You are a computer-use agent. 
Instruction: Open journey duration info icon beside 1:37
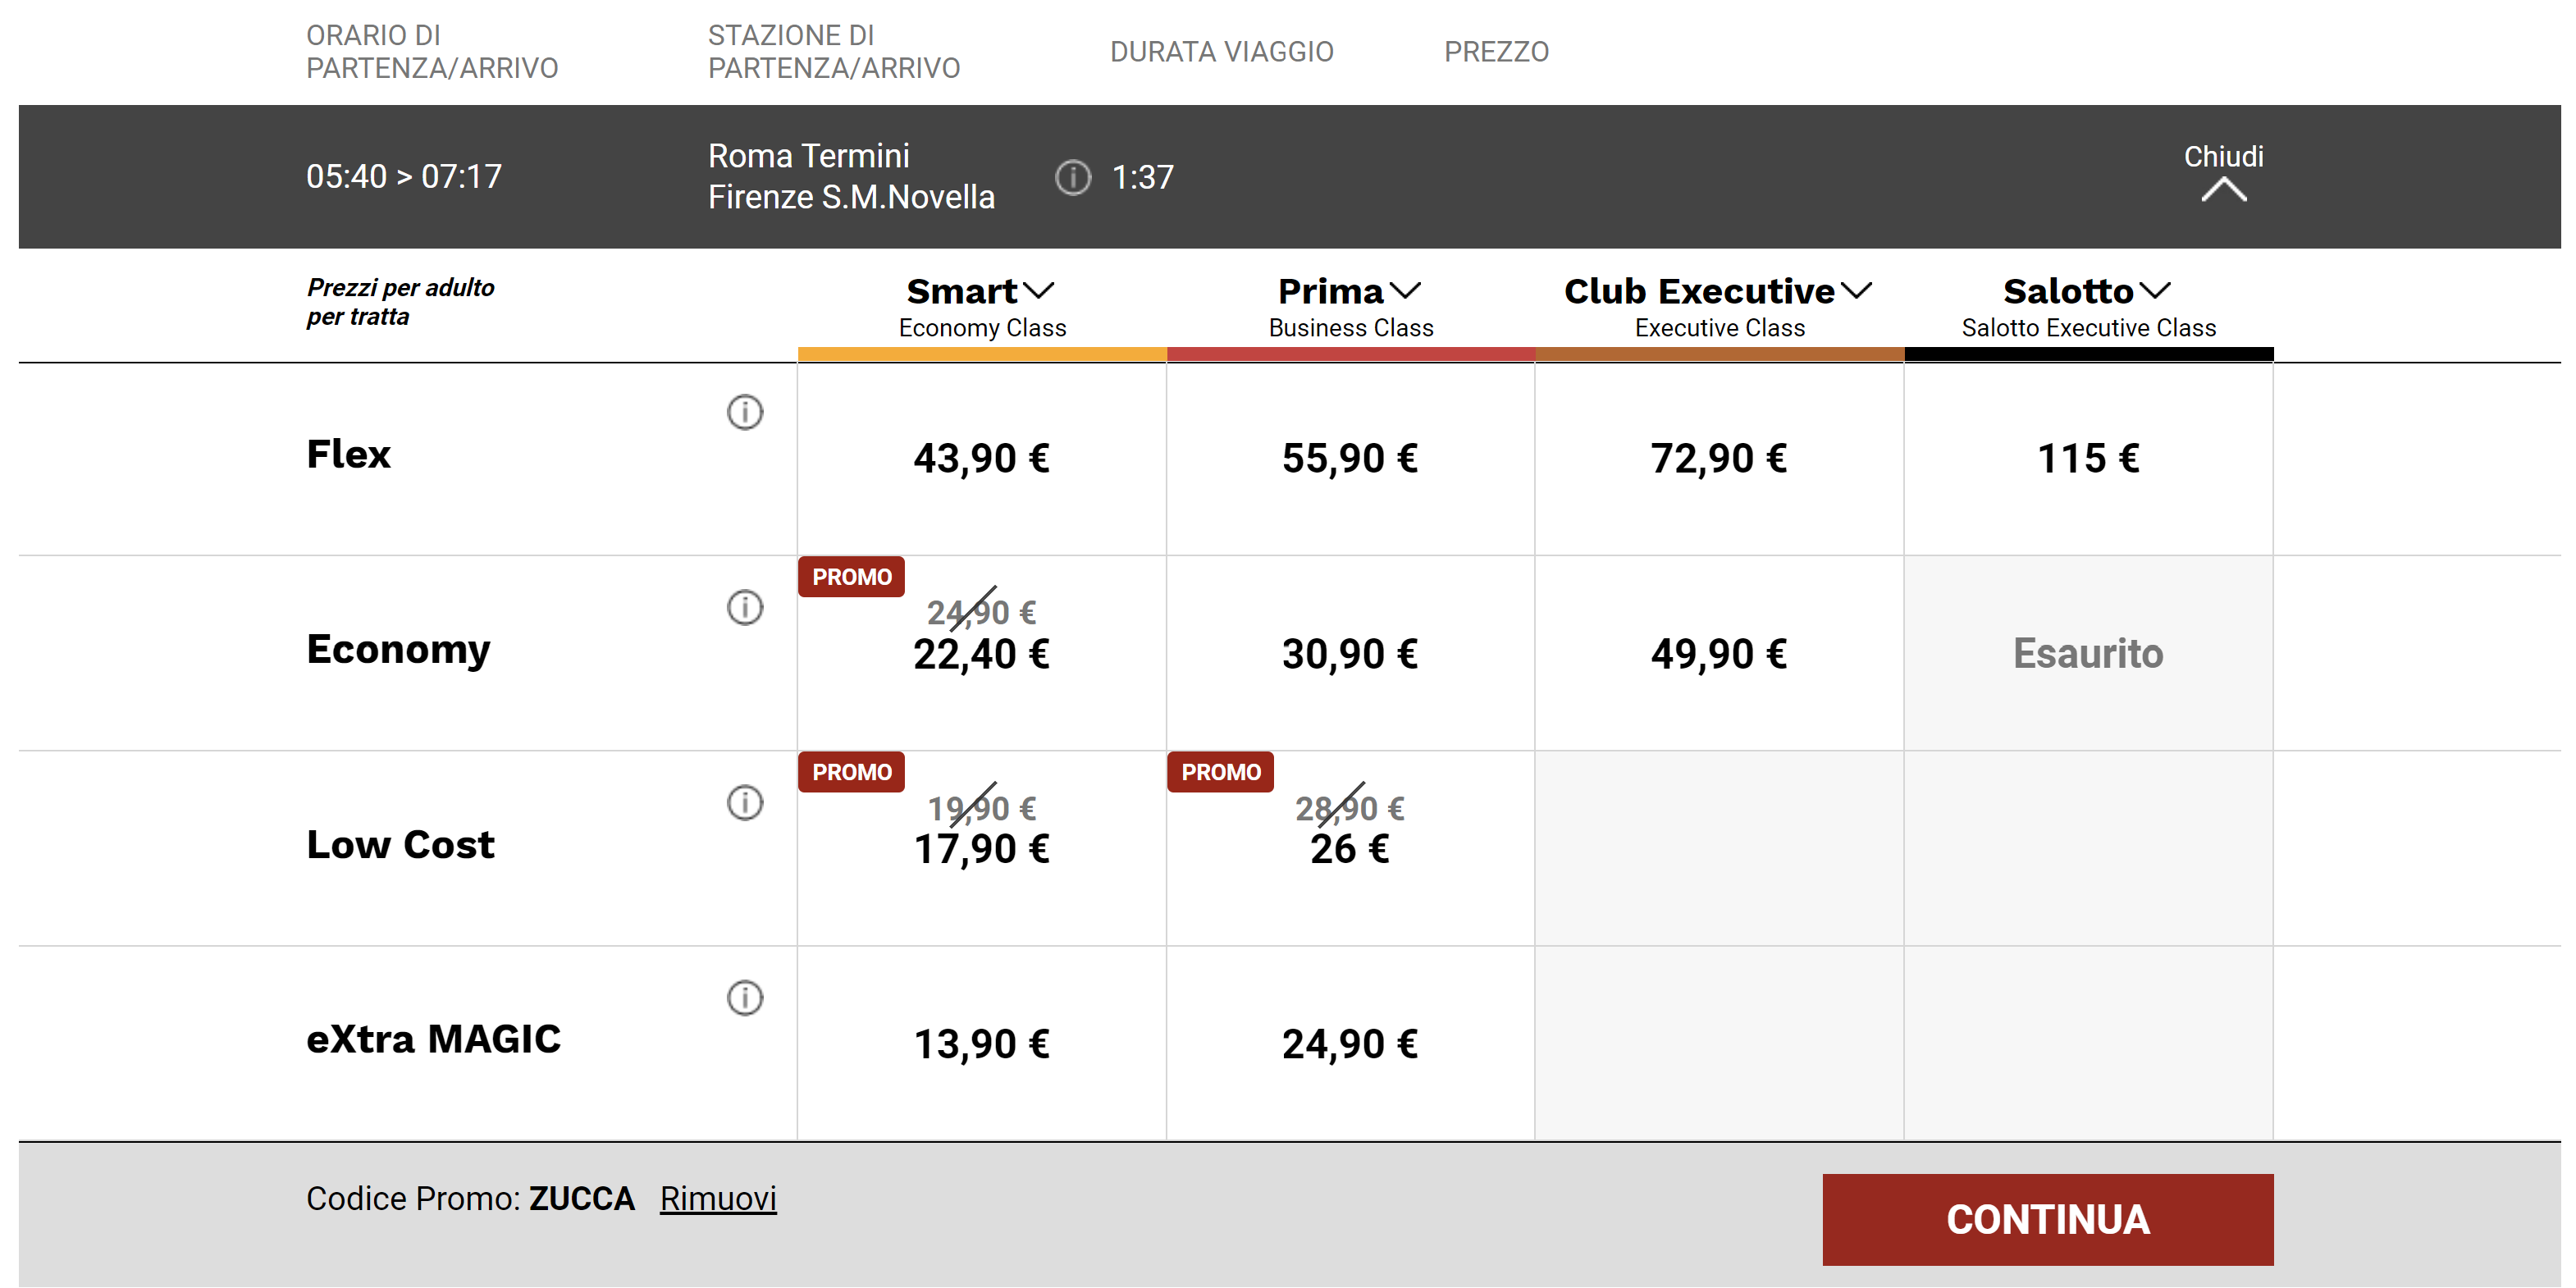[1073, 178]
